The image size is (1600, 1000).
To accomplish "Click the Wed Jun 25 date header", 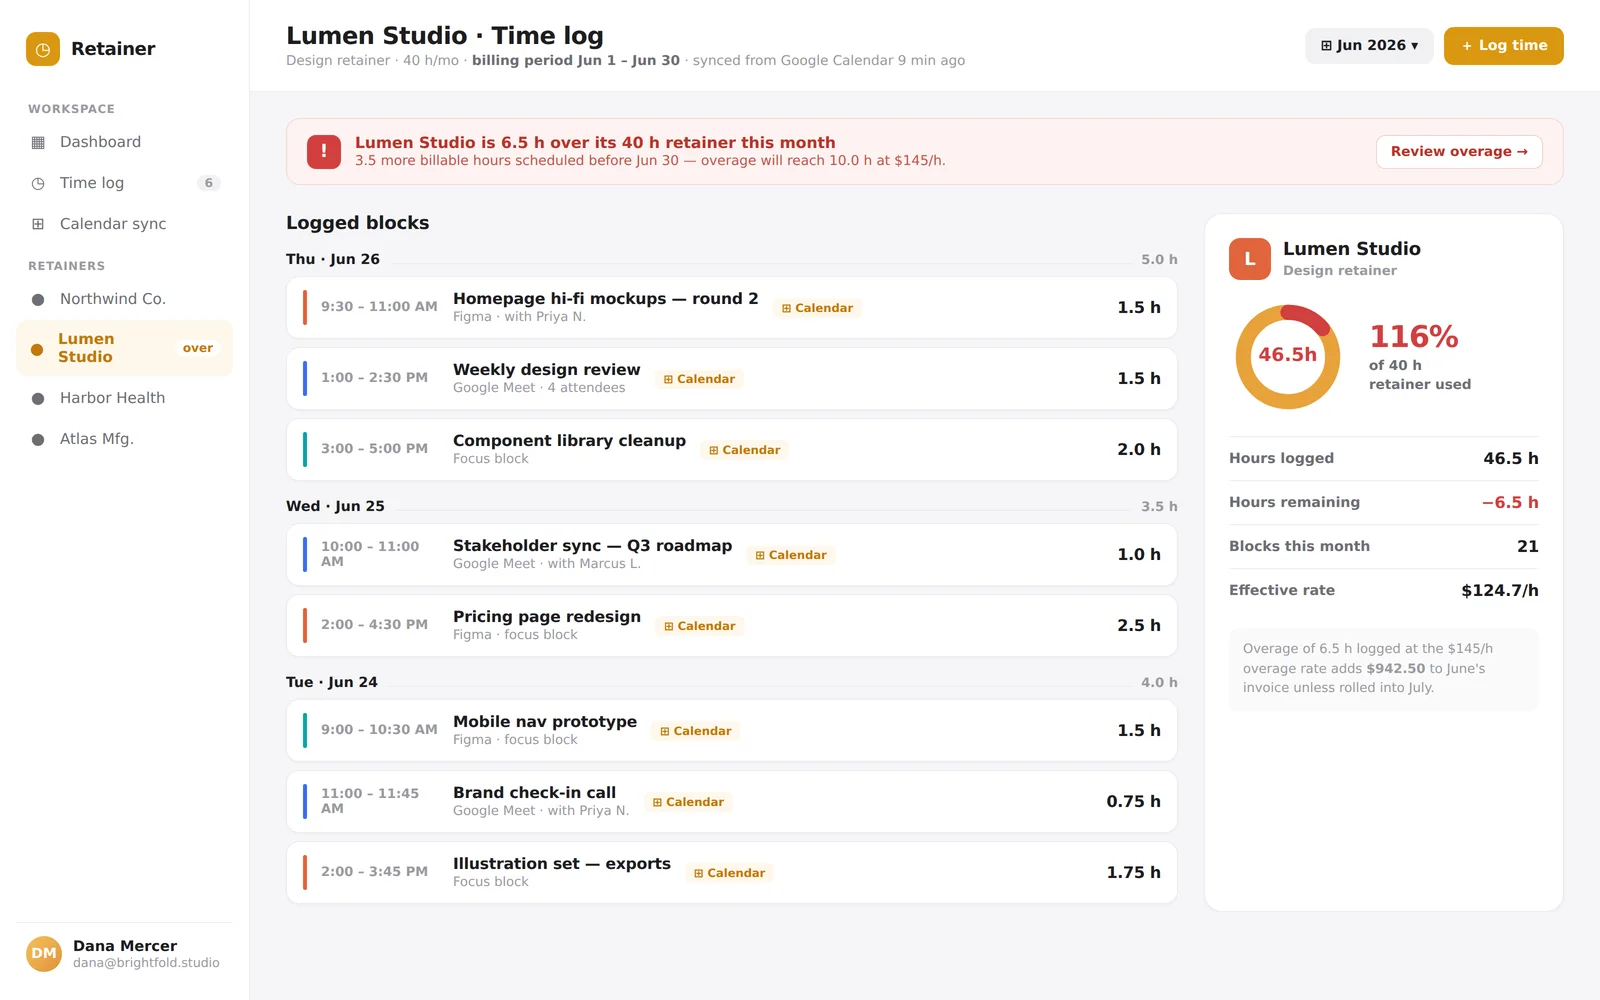I will tap(335, 506).
